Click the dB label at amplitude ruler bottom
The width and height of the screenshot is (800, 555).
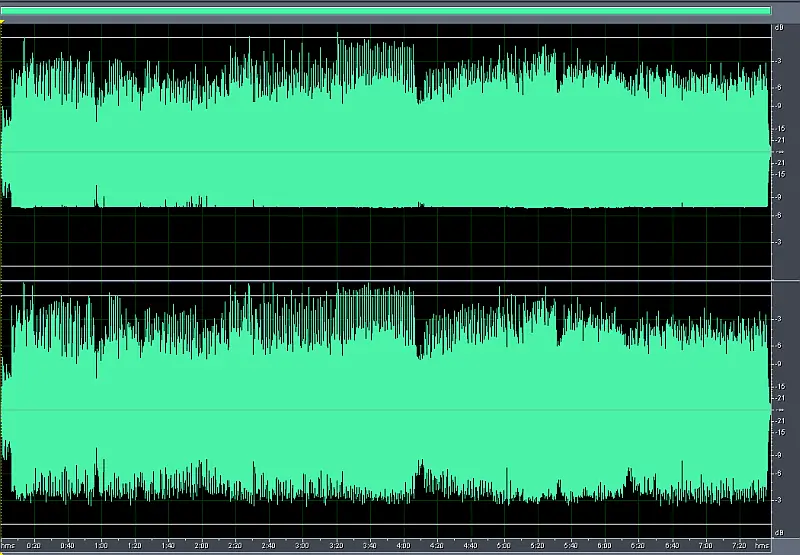(x=779, y=533)
